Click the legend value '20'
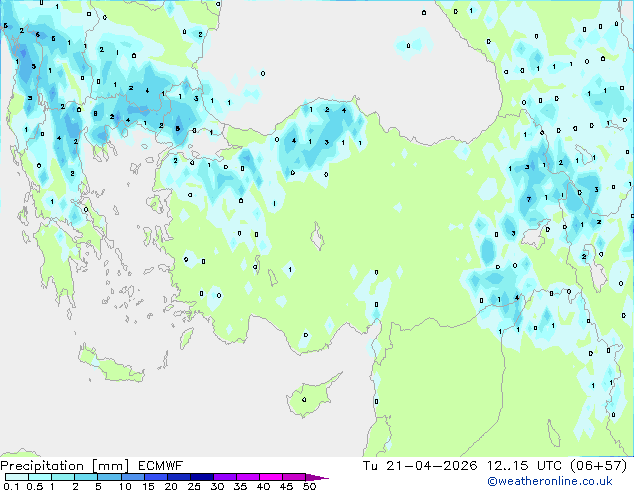Screen dimensions: 634x490 click(x=171, y=486)
